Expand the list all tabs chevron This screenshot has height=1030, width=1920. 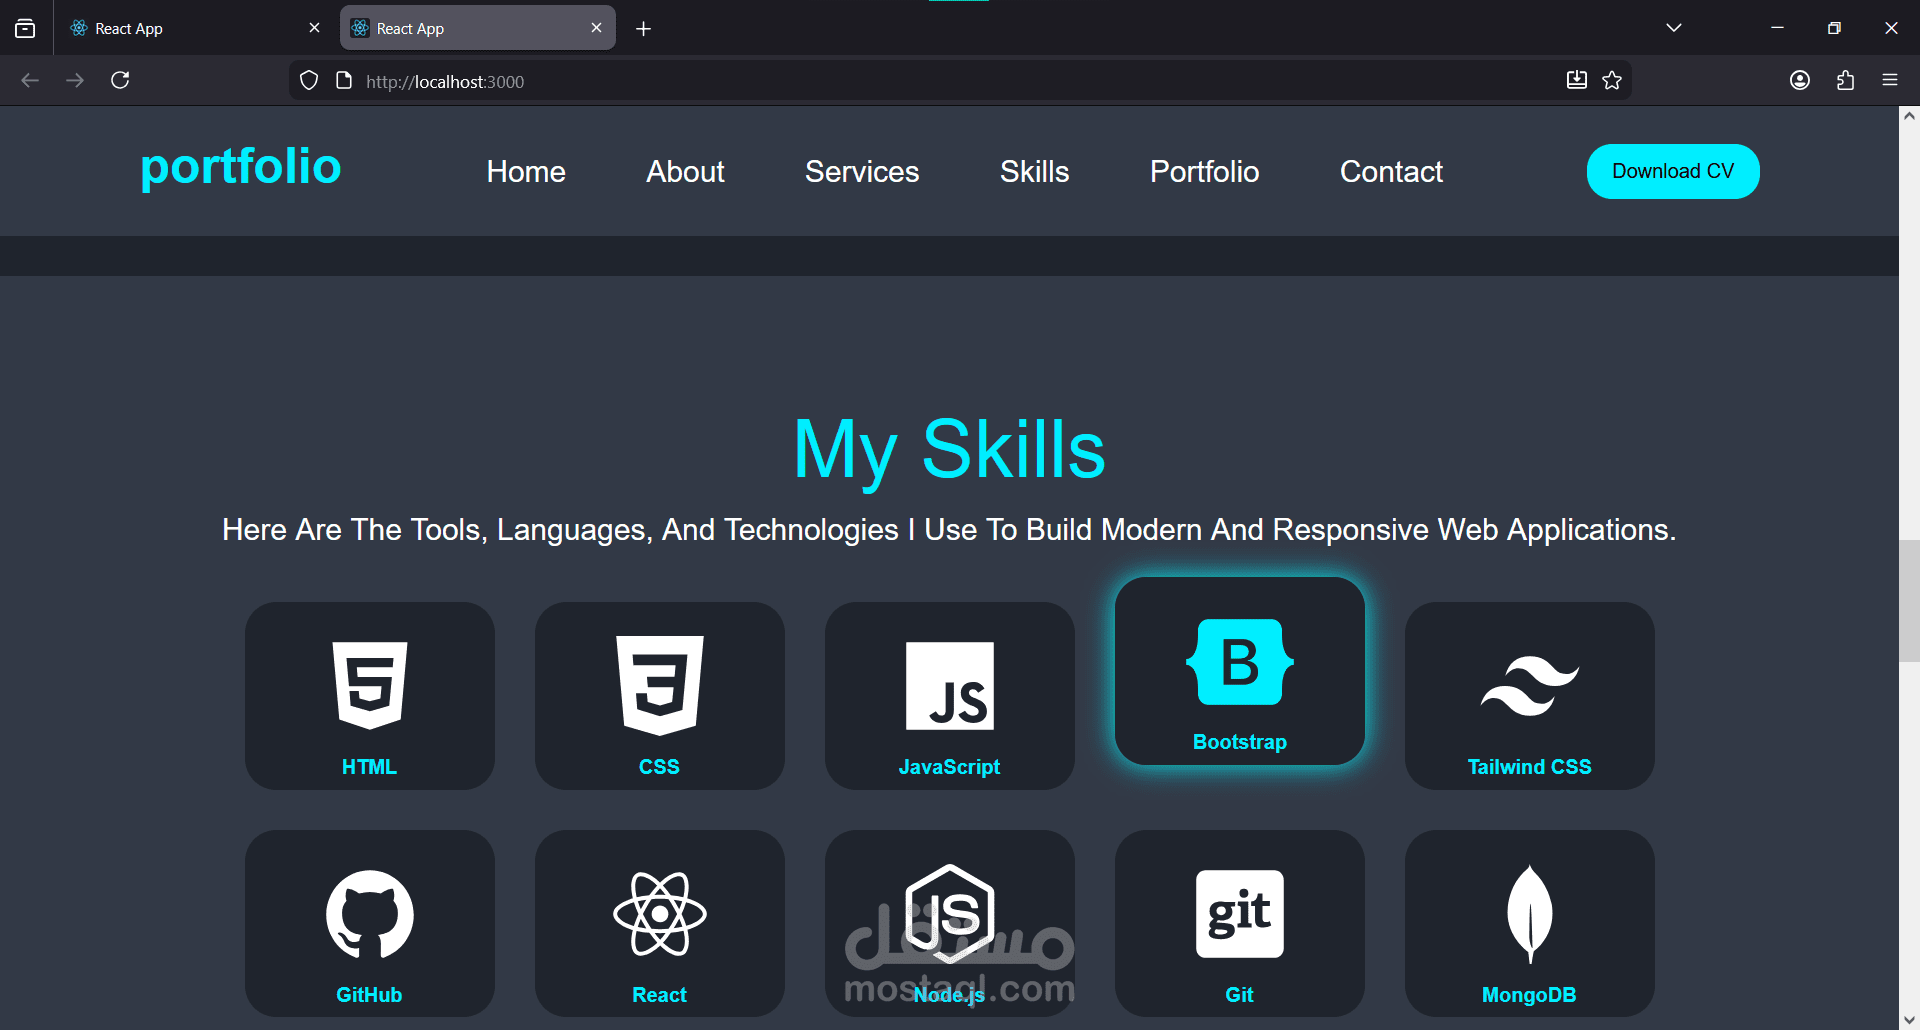(1674, 28)
